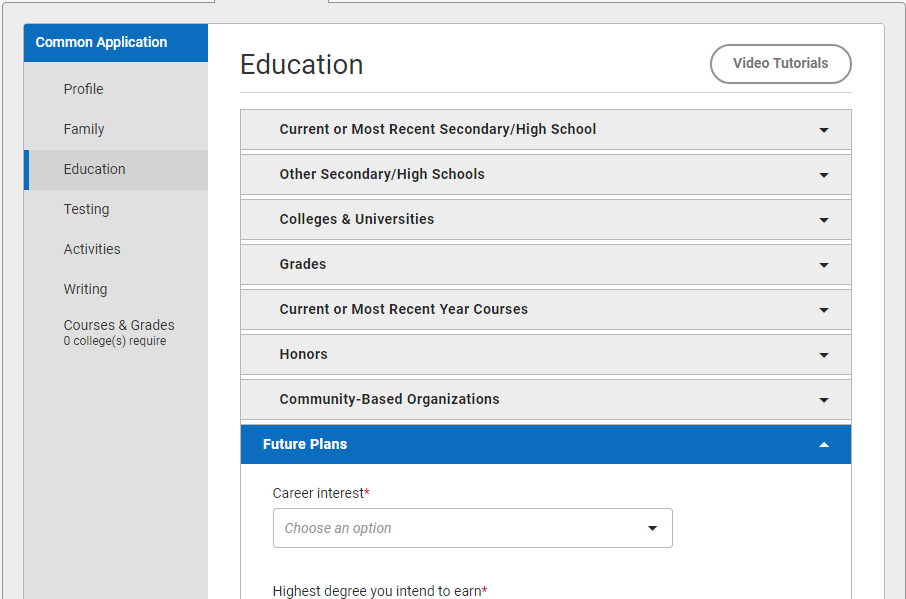Click the Grades row arrow icon

coord(824,265)
